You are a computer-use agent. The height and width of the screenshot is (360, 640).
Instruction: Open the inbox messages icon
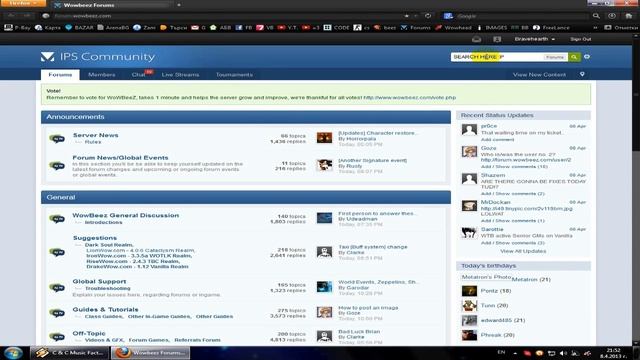(x=476, y=39)
